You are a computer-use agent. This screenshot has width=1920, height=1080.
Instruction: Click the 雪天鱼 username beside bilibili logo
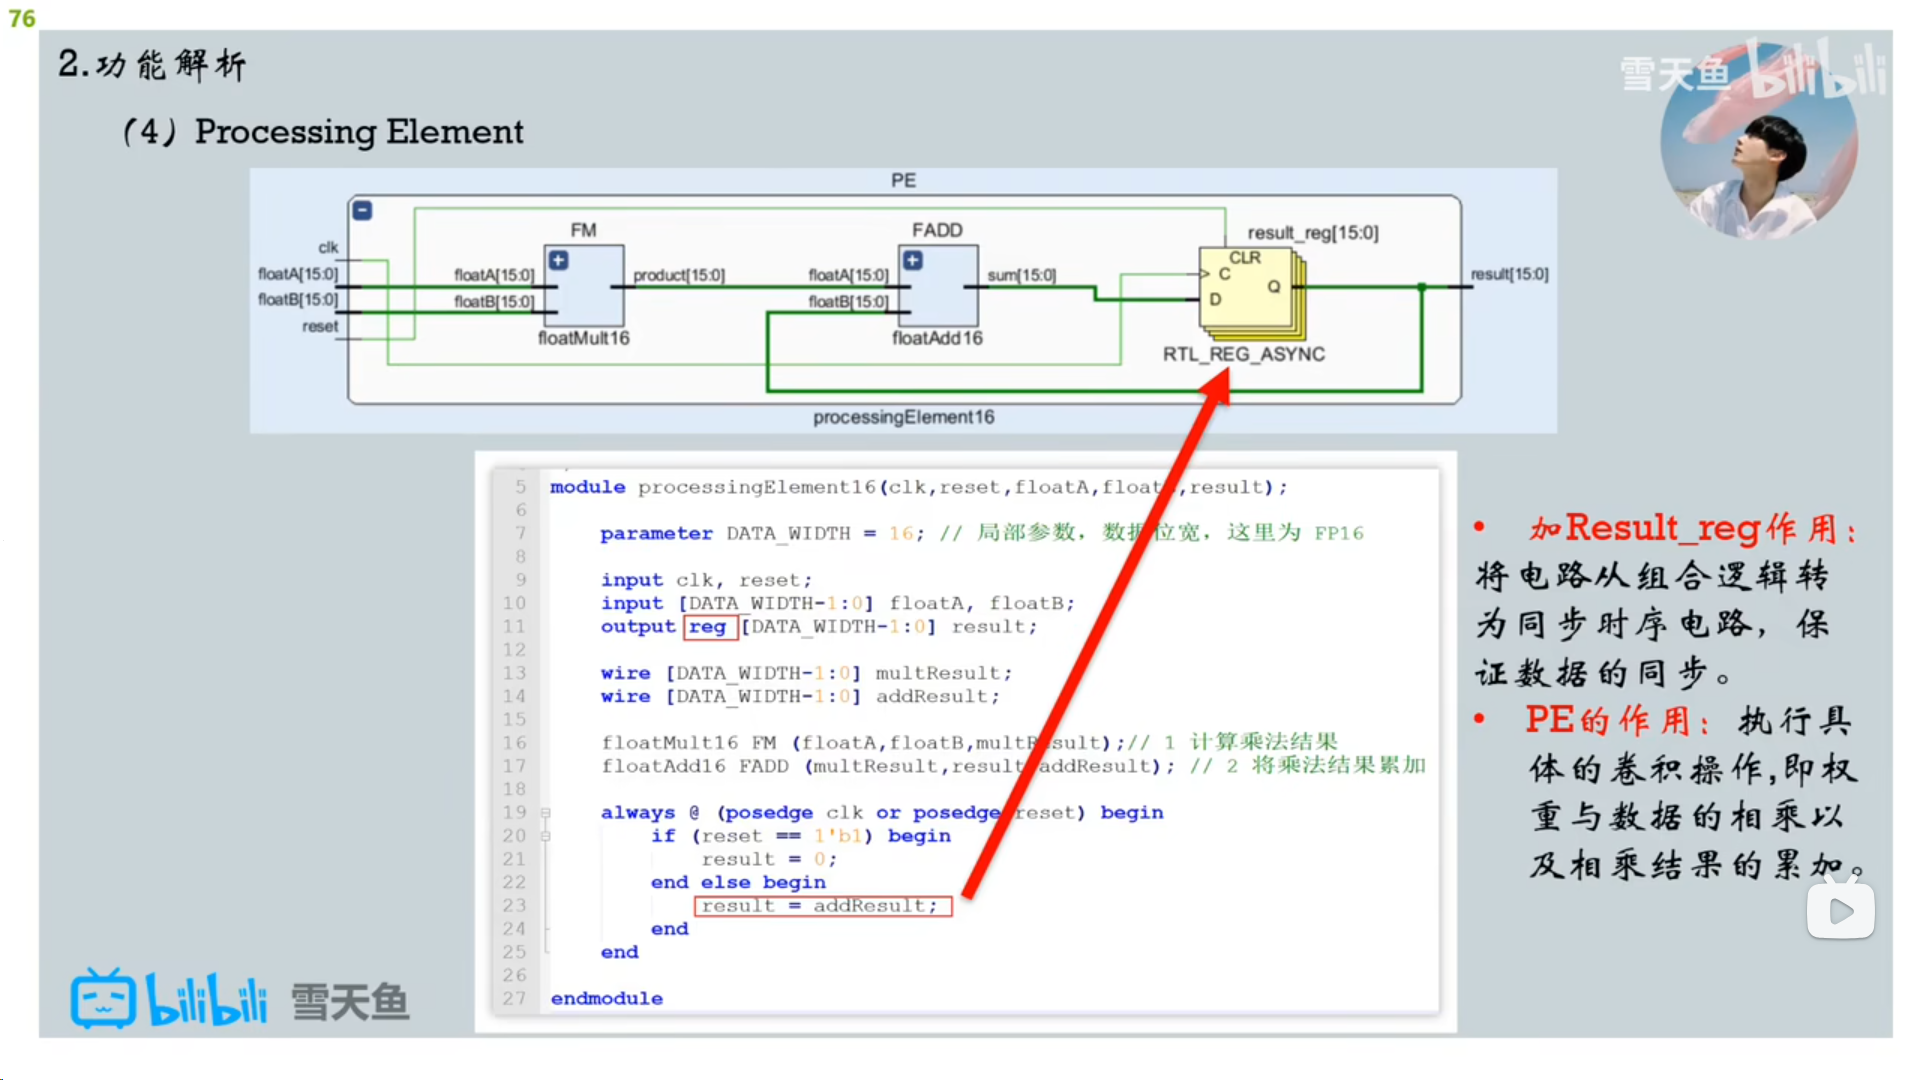click(x=350, y=1002)
